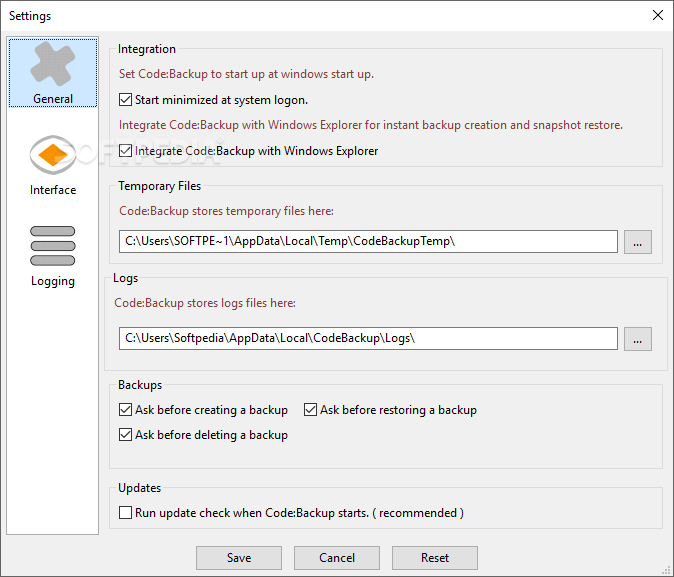The width and height of the screenshot is (674, 577).
Task: Click 'Code:Backup stores logs files here:' text
Action: 205,303
